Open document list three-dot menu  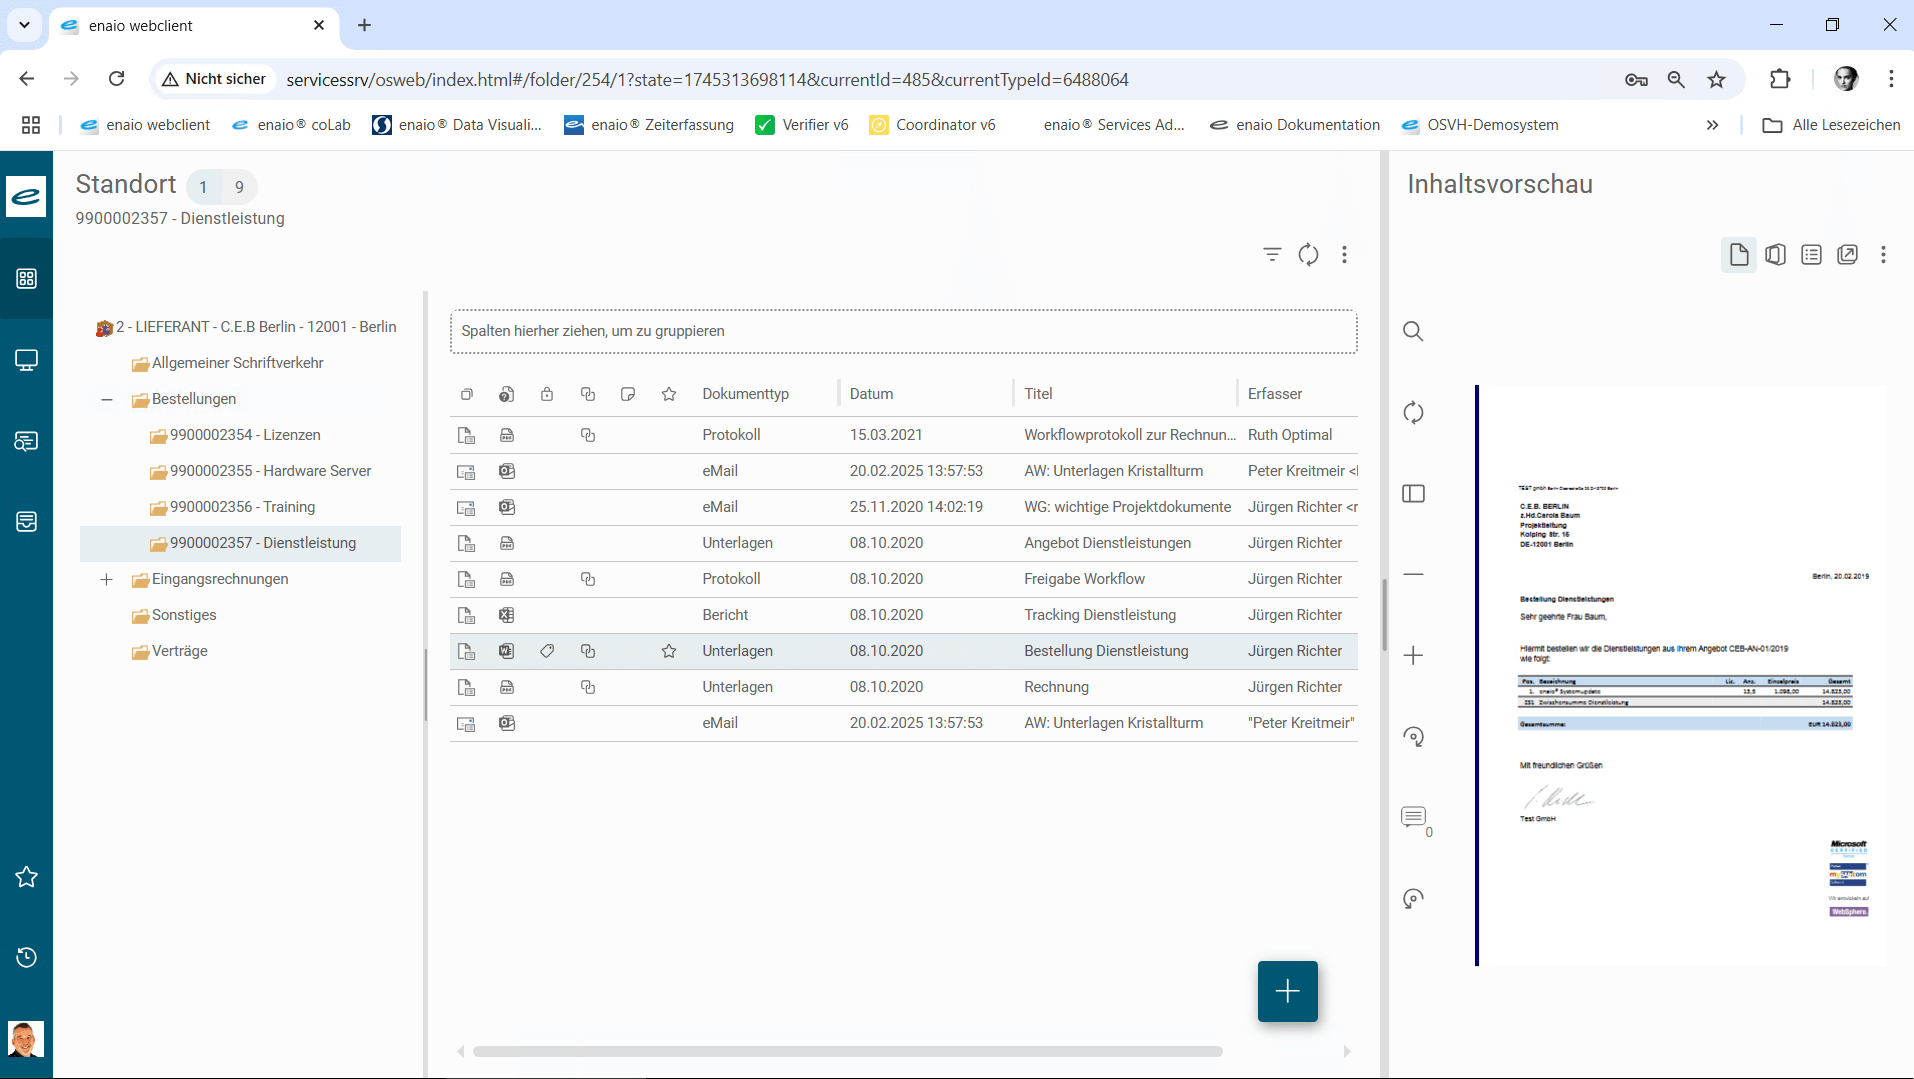(x=1344, y=255)
